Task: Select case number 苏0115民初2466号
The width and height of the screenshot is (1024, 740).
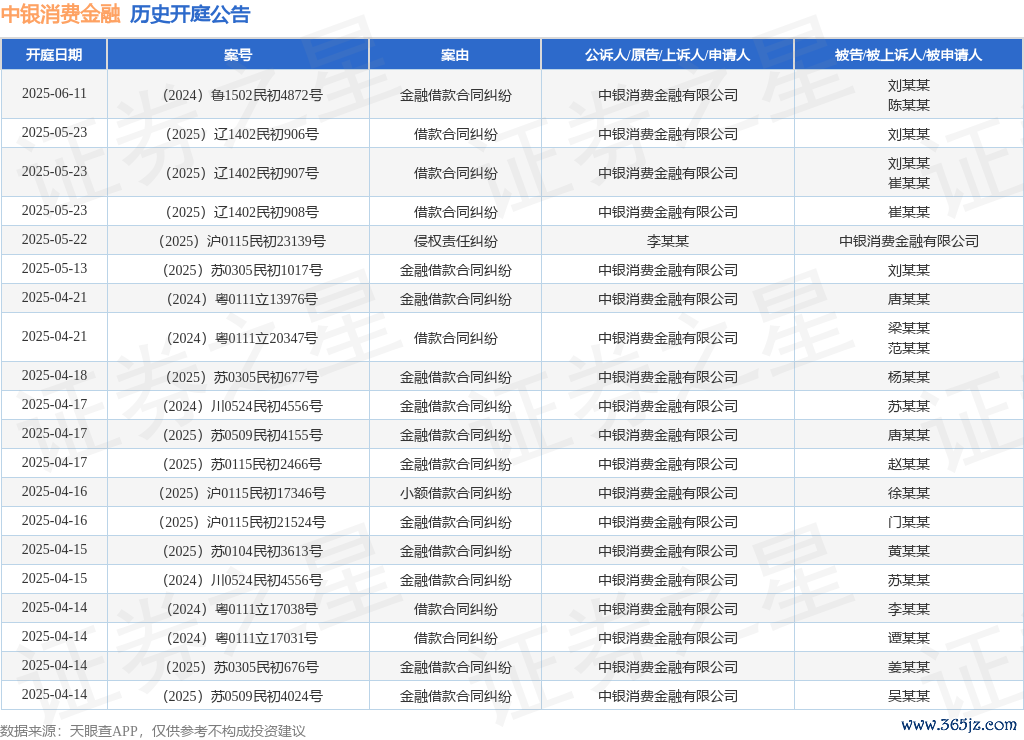Action: tap(242, 464)
